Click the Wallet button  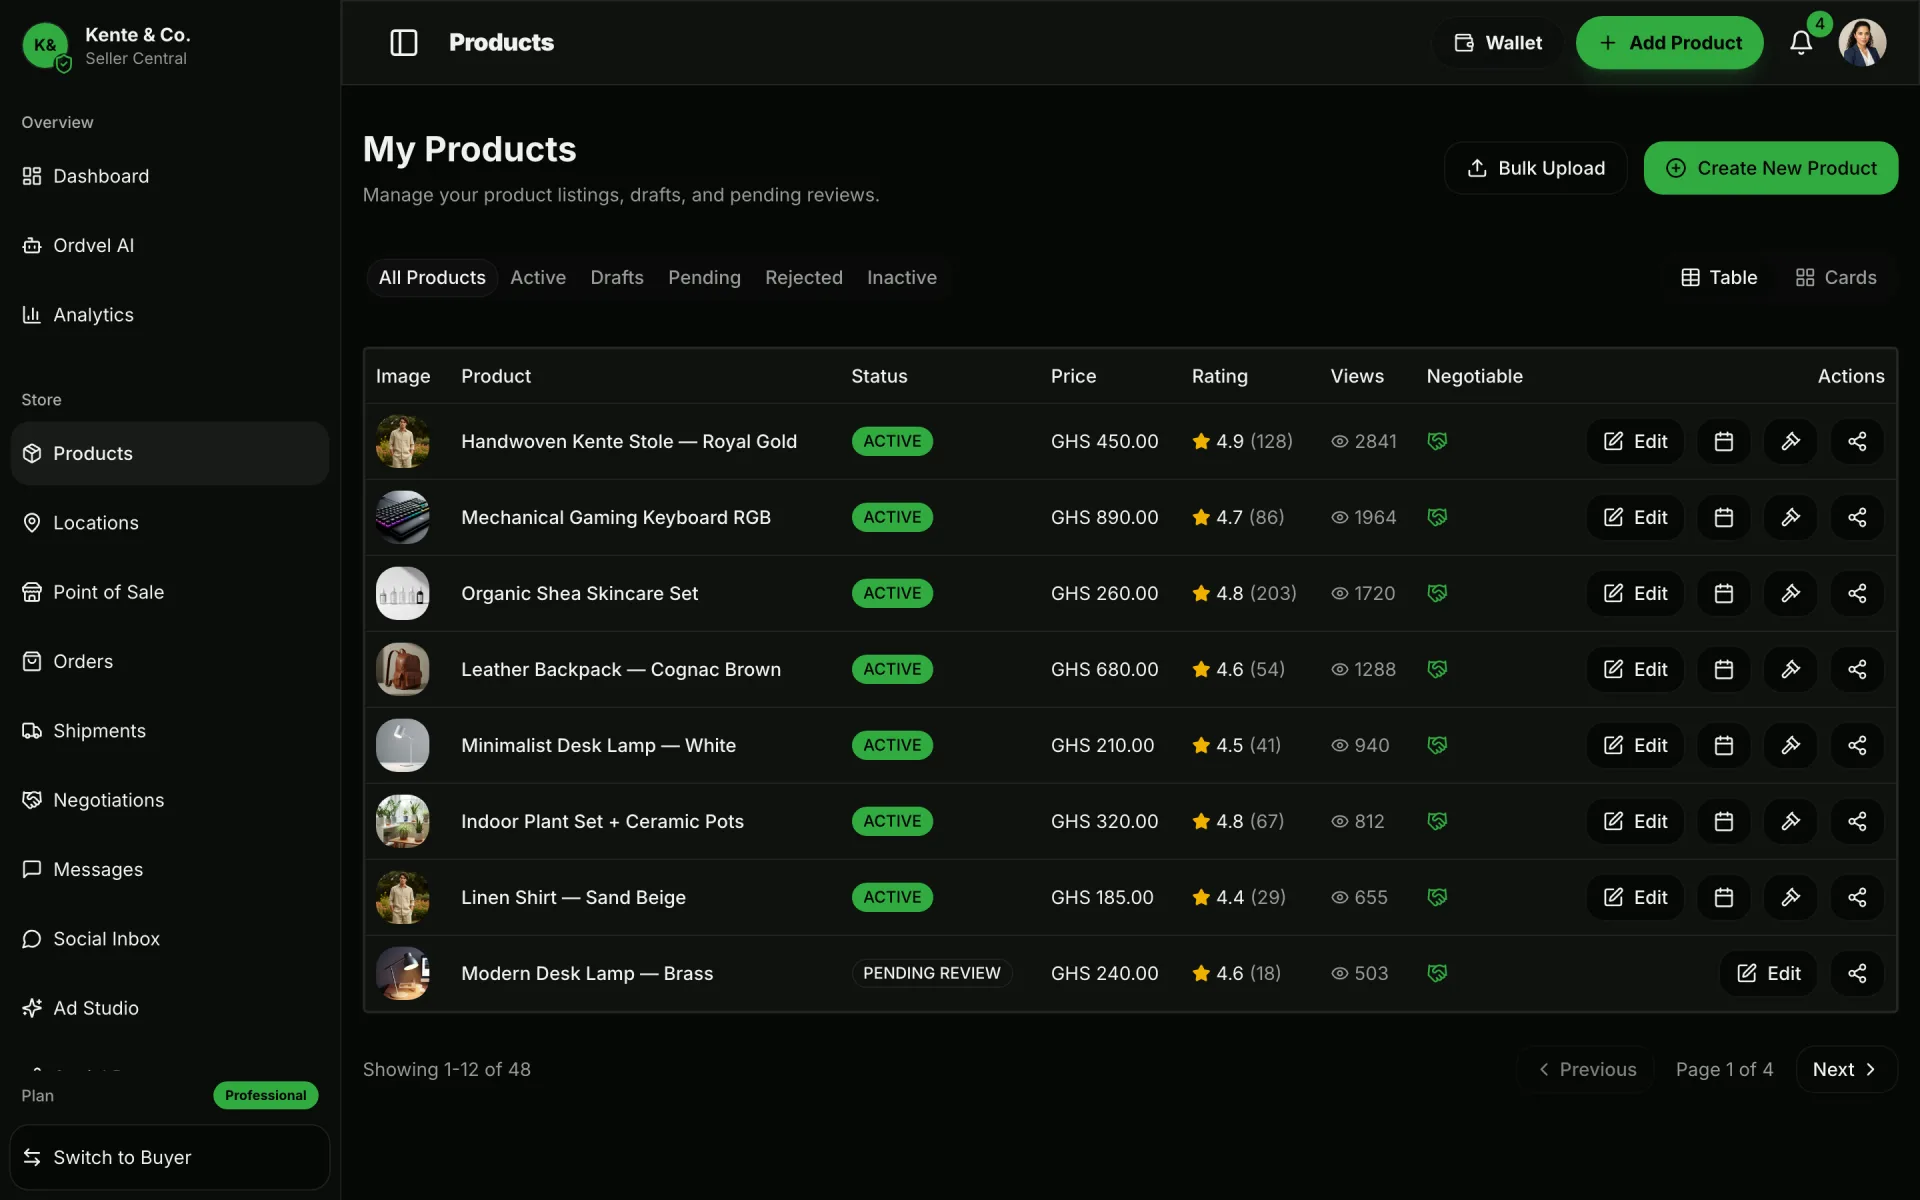(1497, 42)
